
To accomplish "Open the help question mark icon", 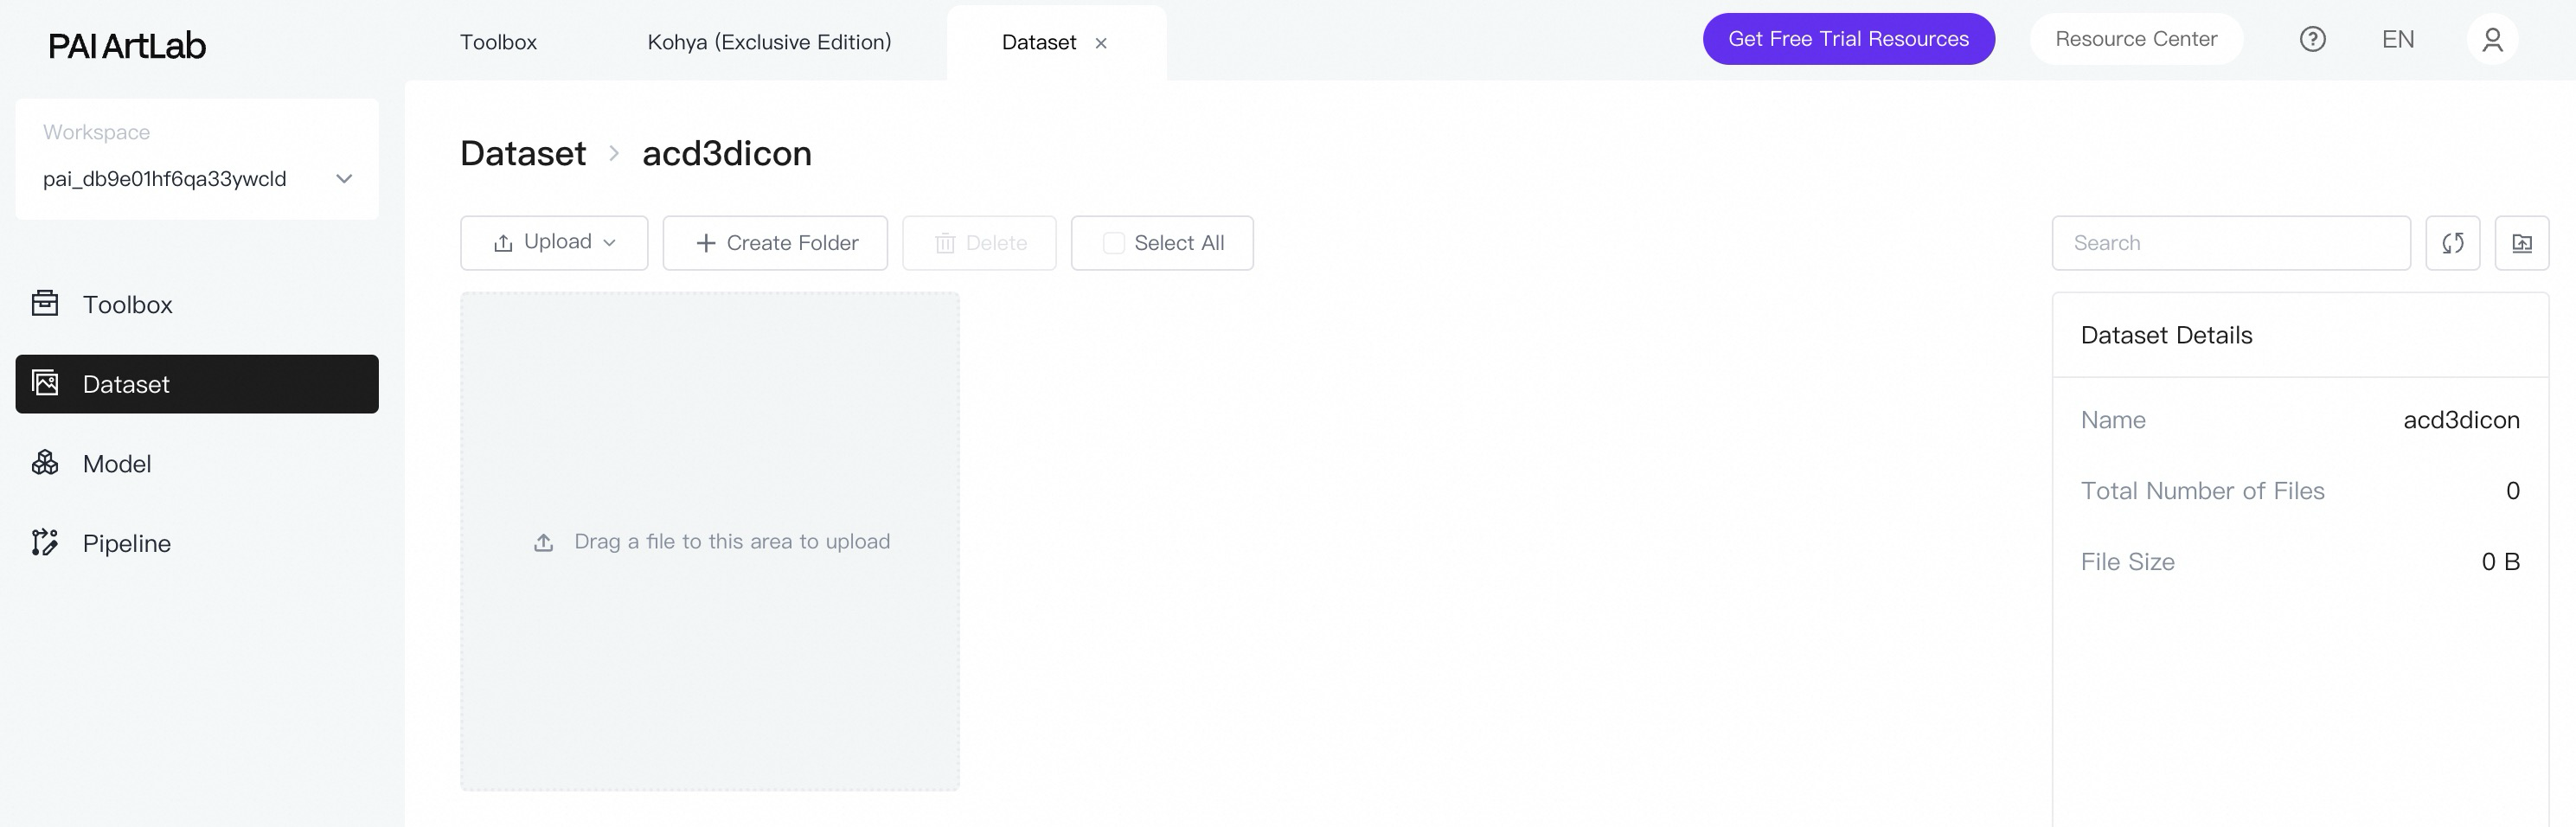I will pyautogui.click(x=2312, y=39).
